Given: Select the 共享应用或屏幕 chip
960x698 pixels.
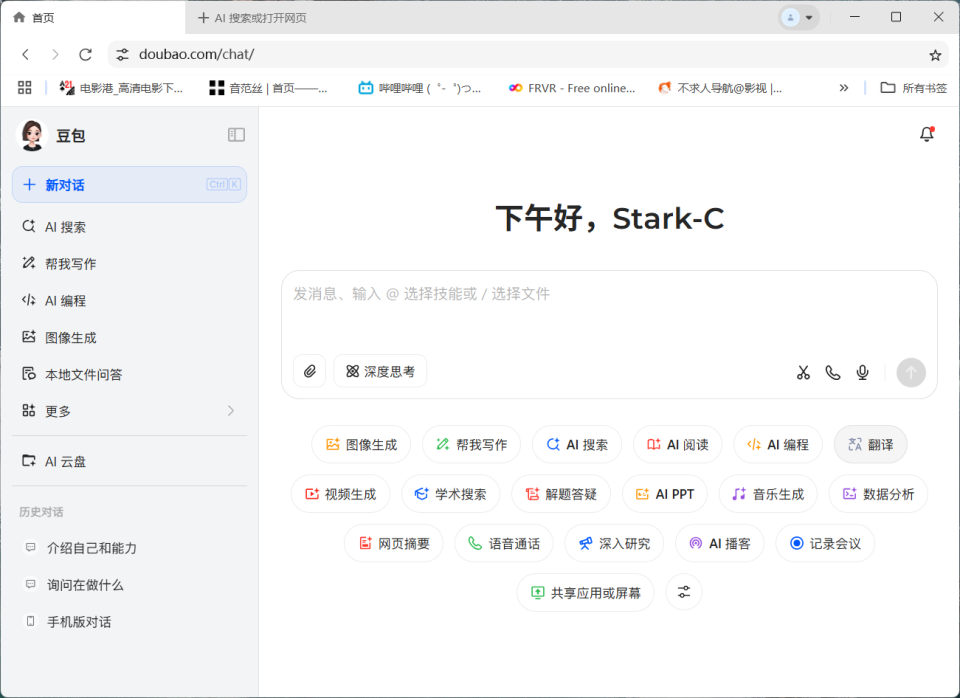Looking at the screenshot, I should [x=585, y=592].
